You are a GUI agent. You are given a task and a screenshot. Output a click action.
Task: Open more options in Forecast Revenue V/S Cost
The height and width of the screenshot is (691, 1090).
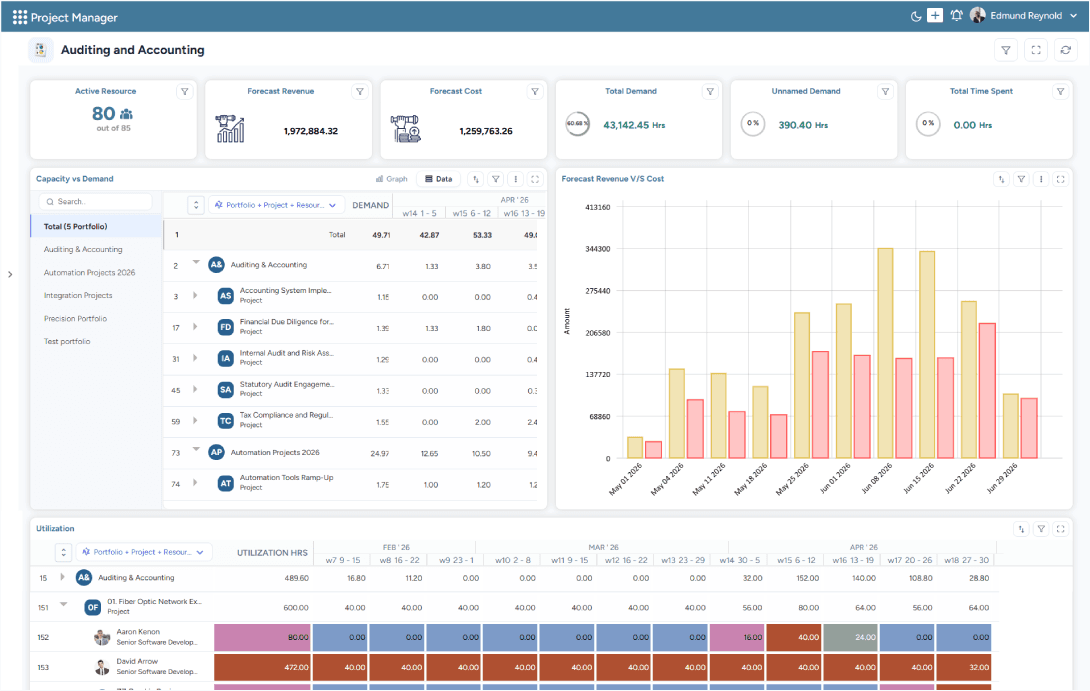[1041, 179]
